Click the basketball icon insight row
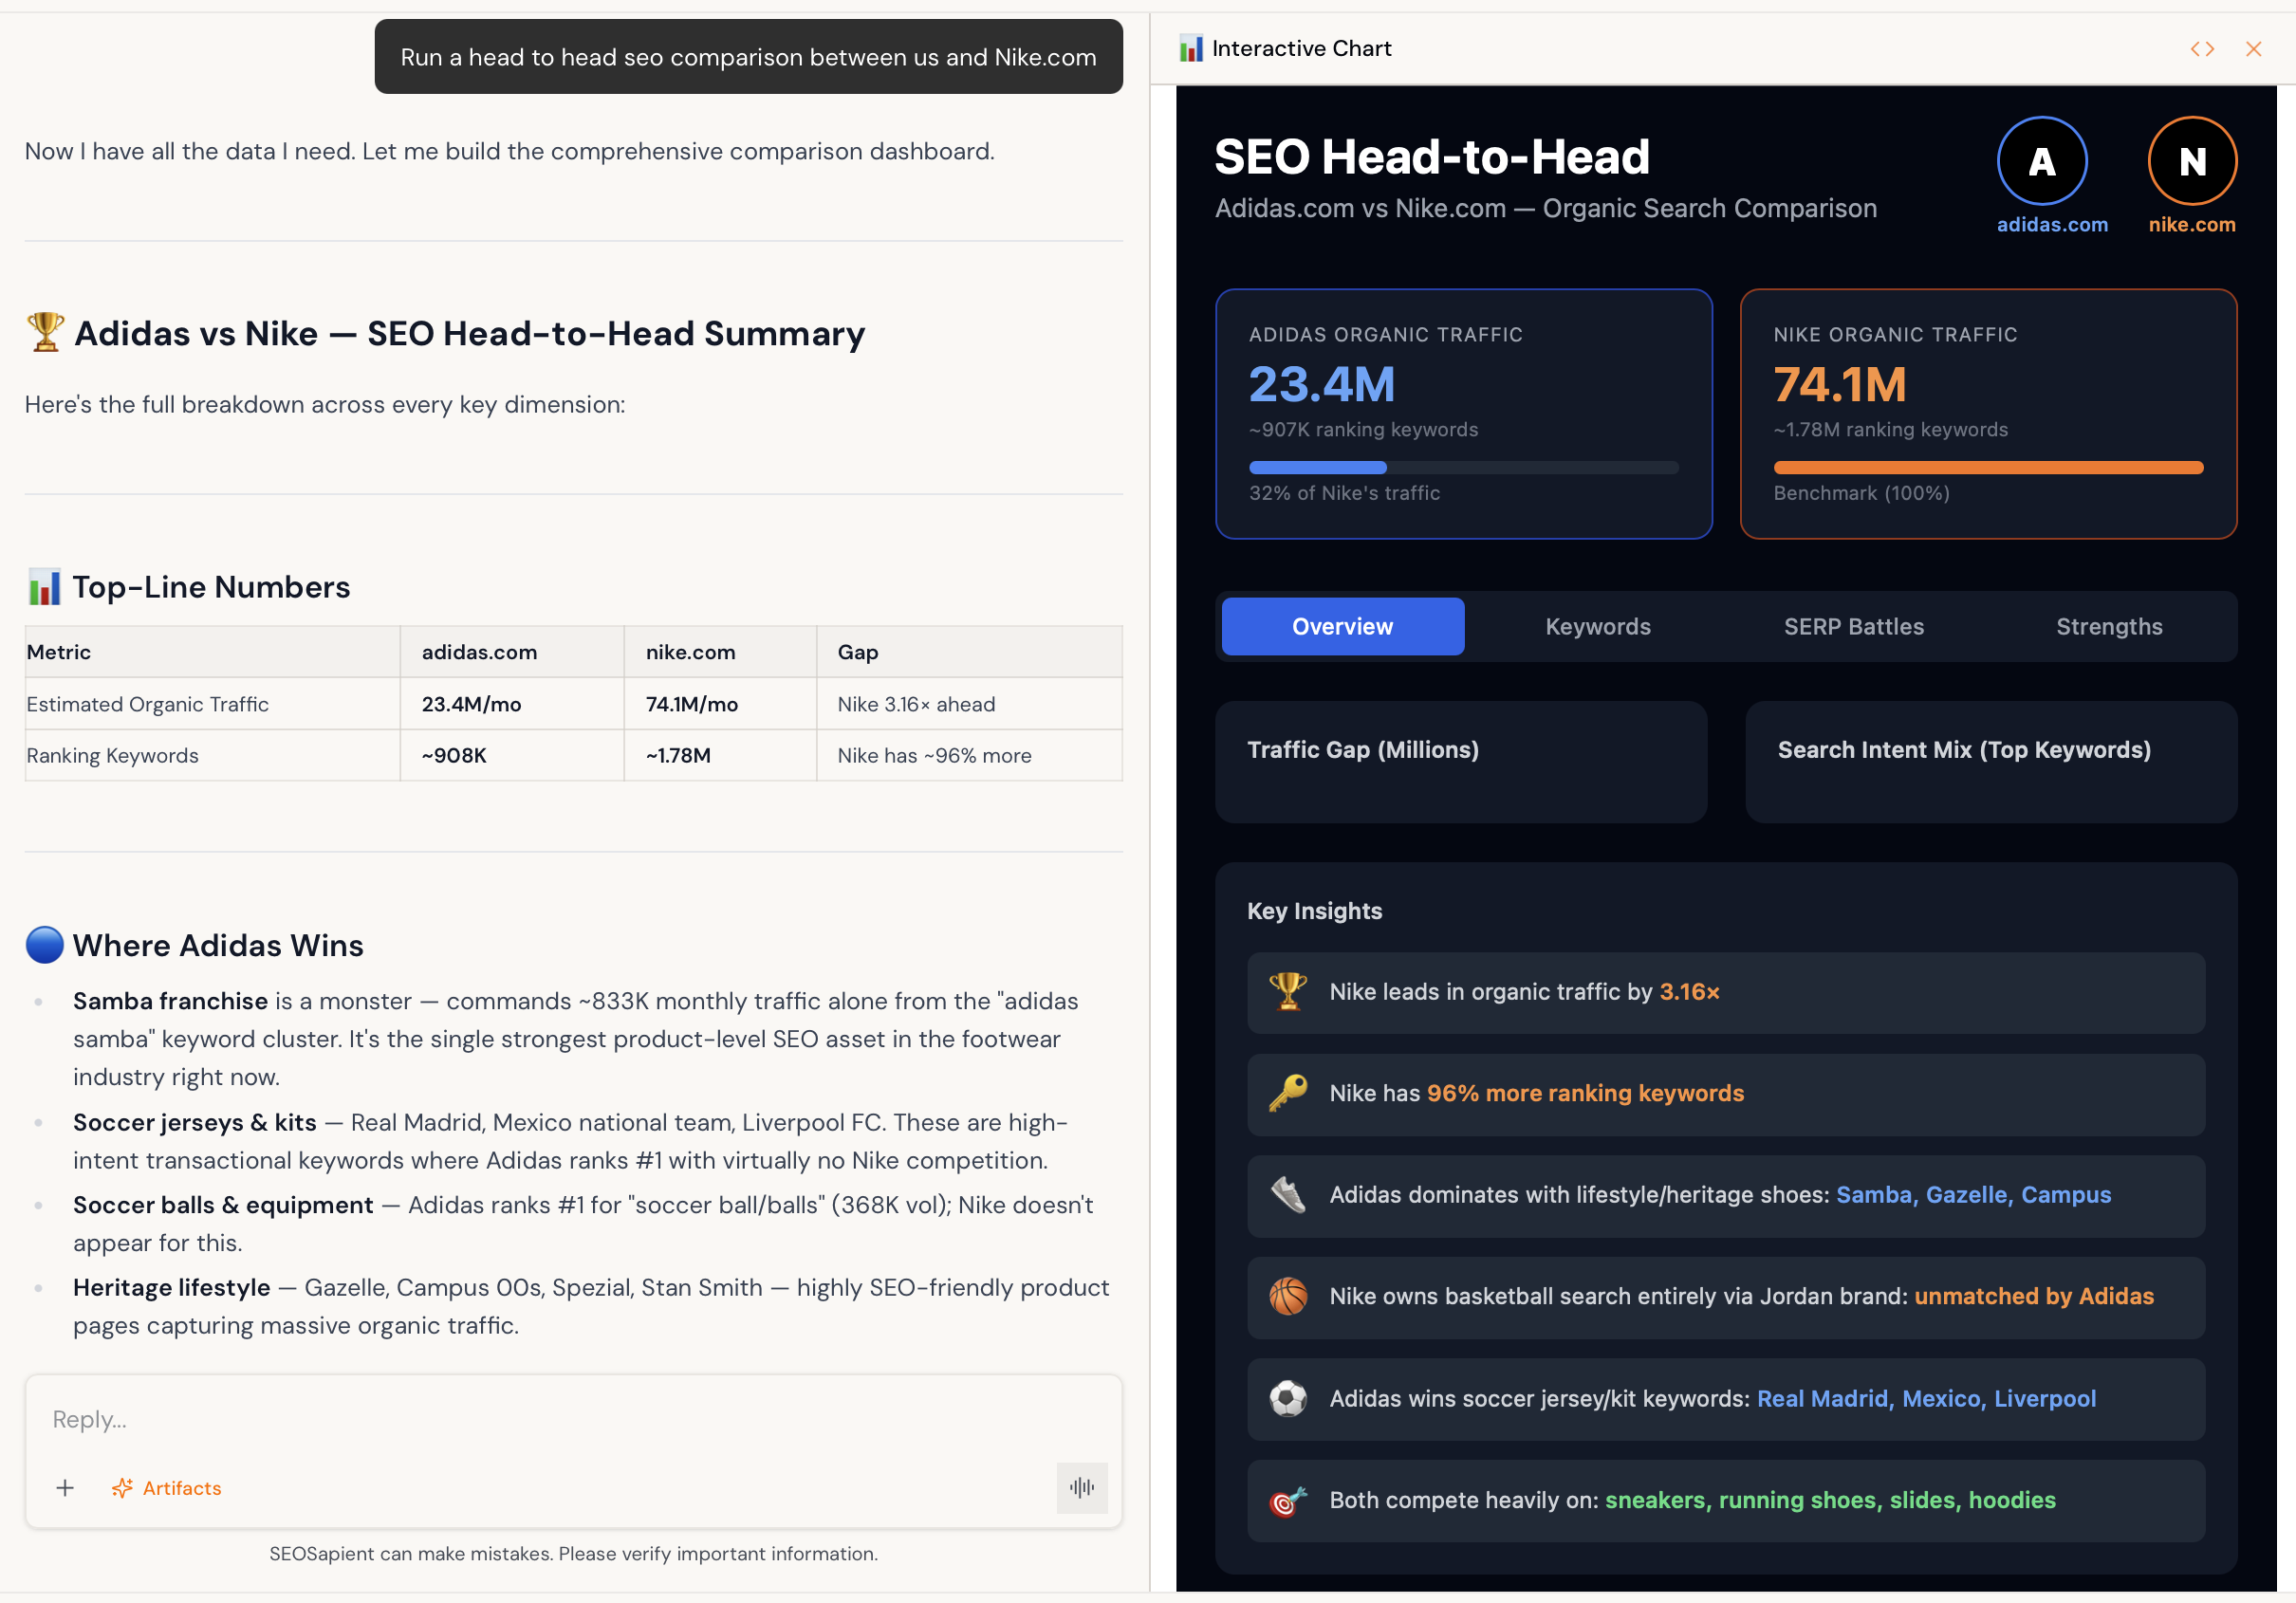This screenshot has width=2296, height=1603. [x=1288, y=1296]
